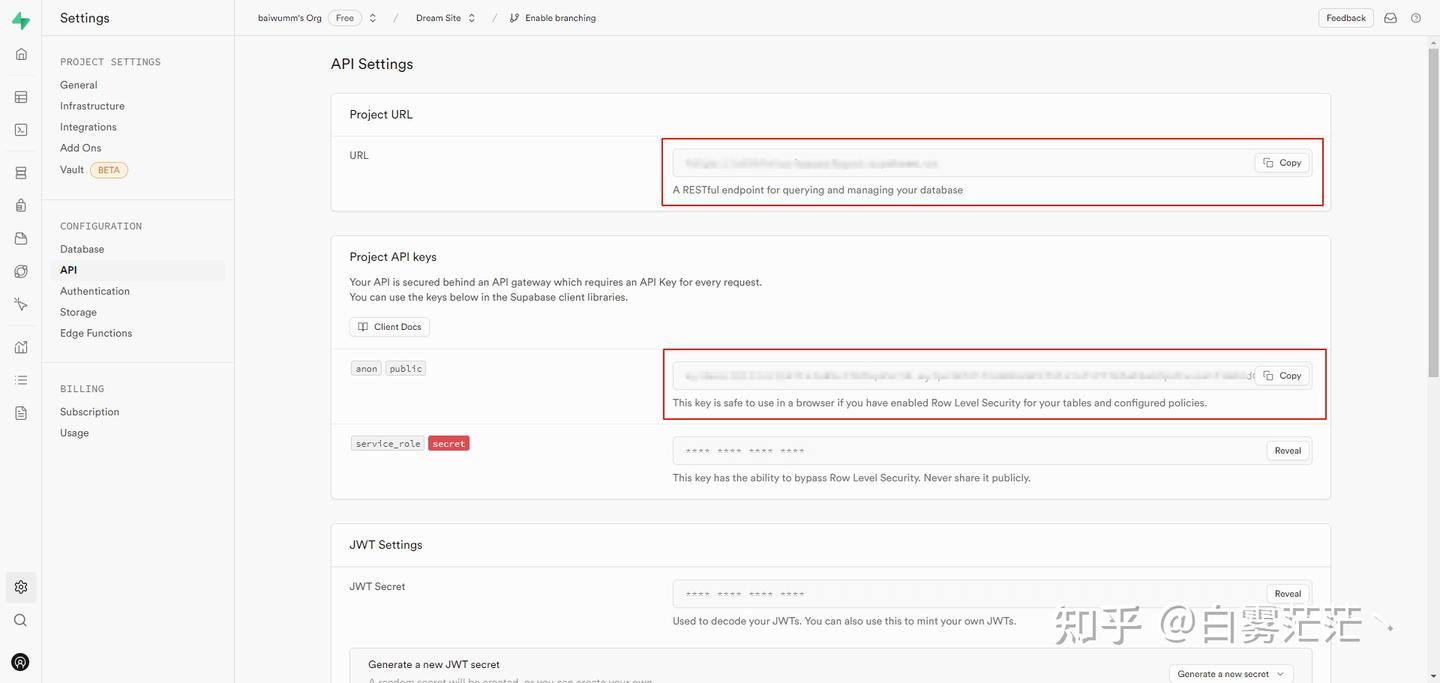Open the Storage icon in sidebar
The width and height of the screenshot is (1440, 683).
point(21,239)
